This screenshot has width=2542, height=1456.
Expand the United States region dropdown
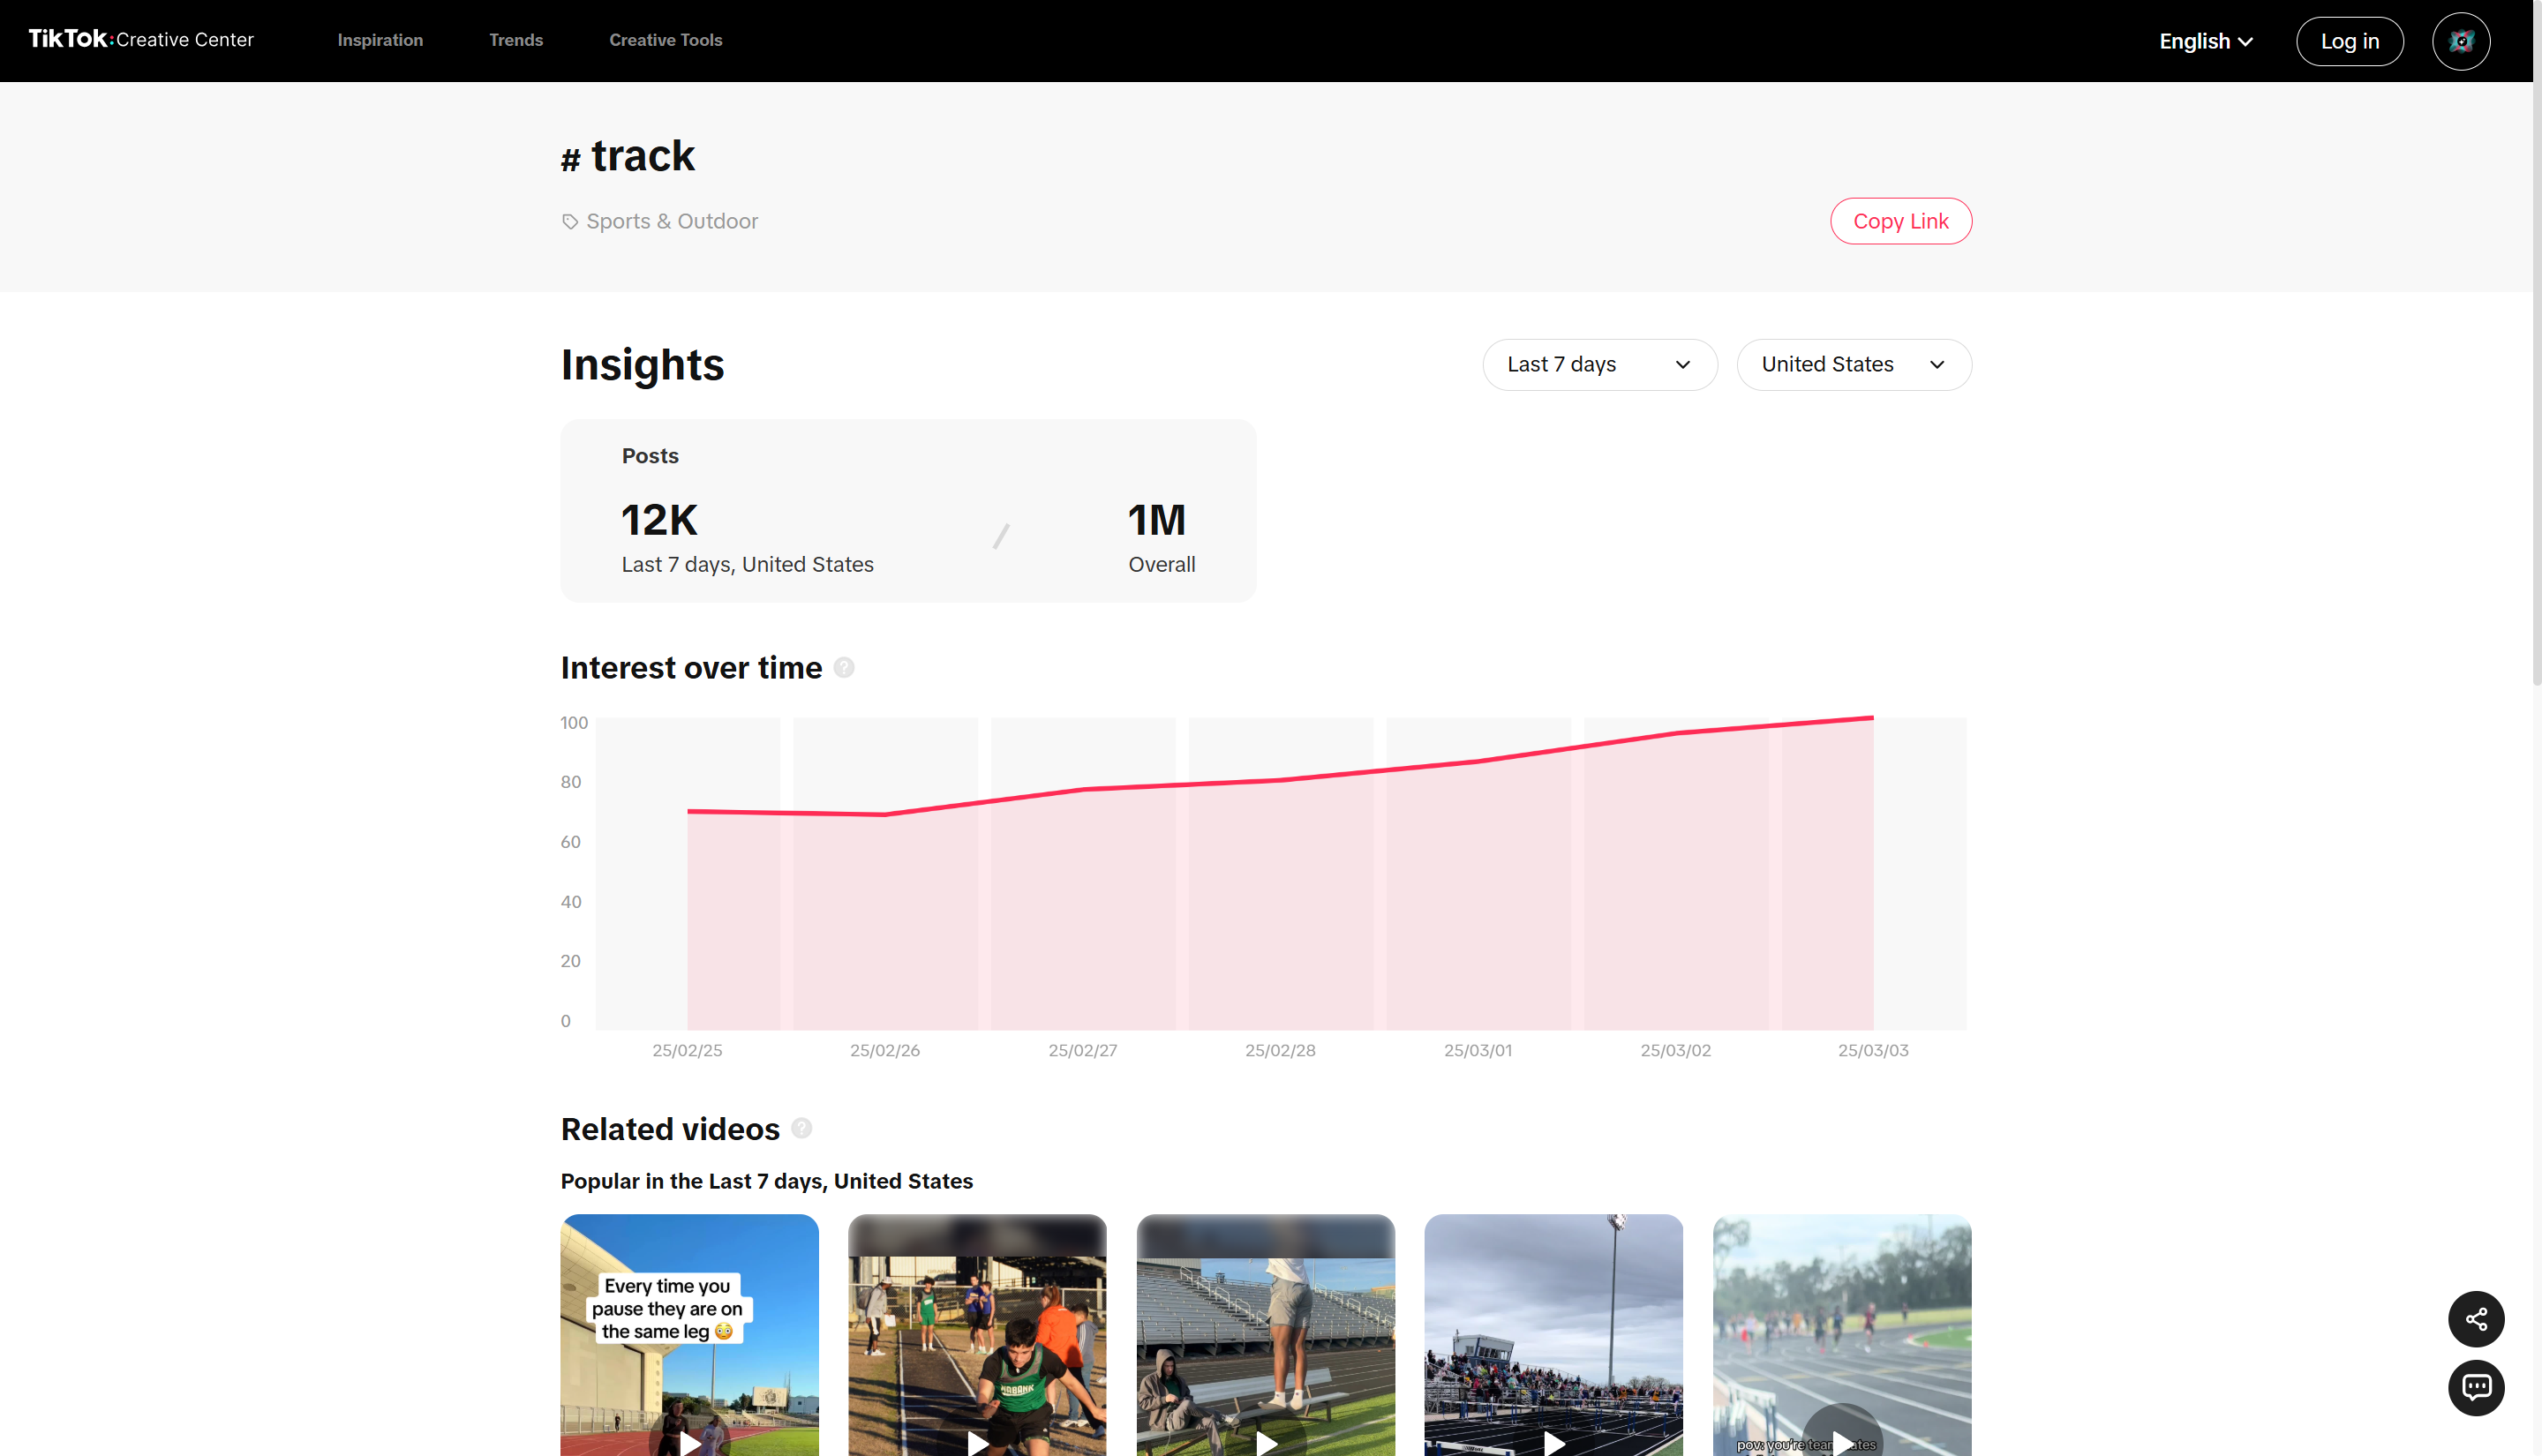tap(1854, 364)
